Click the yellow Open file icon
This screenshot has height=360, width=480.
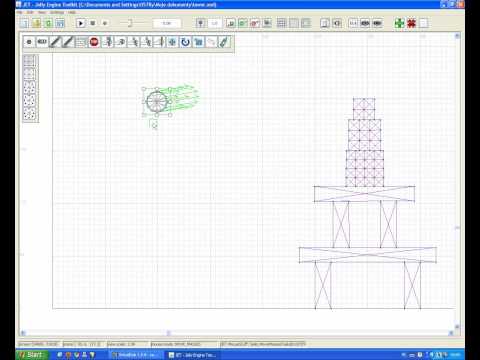(x=36, y=23)
